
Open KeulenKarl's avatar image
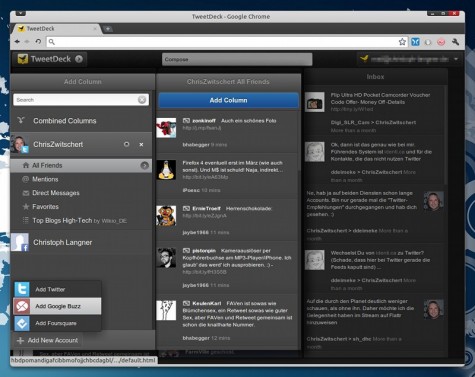click(x=166, y=310)
